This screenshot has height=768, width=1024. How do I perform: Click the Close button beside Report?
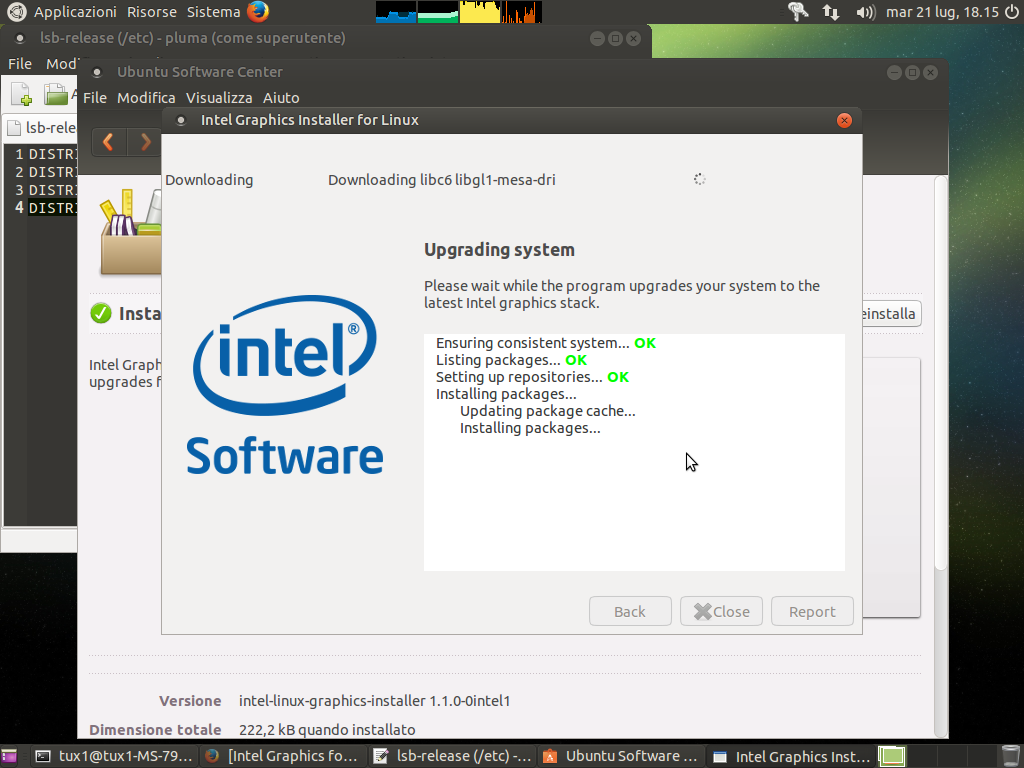[721, 612]
